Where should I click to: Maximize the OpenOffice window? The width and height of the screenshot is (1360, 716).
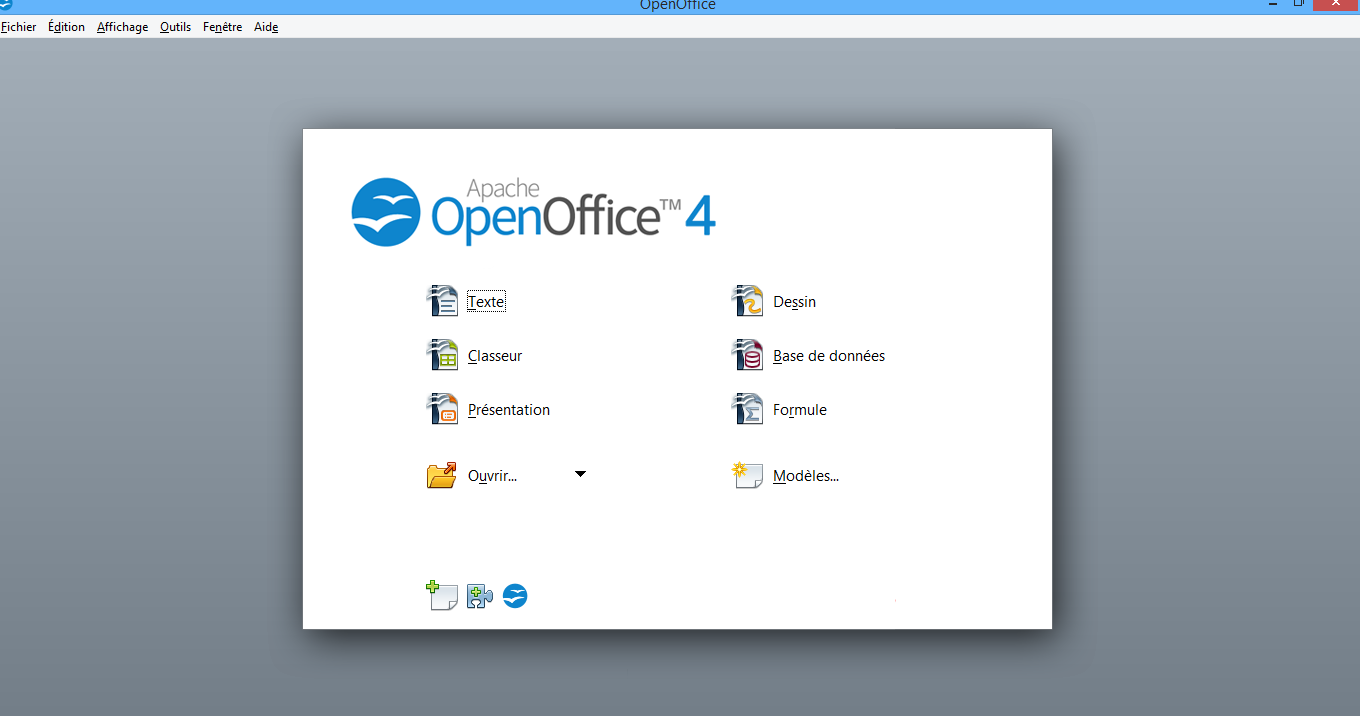coord(1298,4)
